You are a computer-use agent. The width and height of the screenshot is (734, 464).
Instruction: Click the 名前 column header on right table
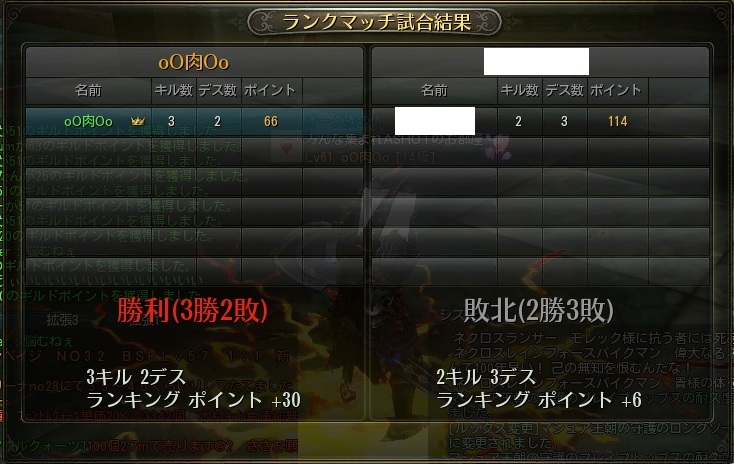[x=434, y=90]
